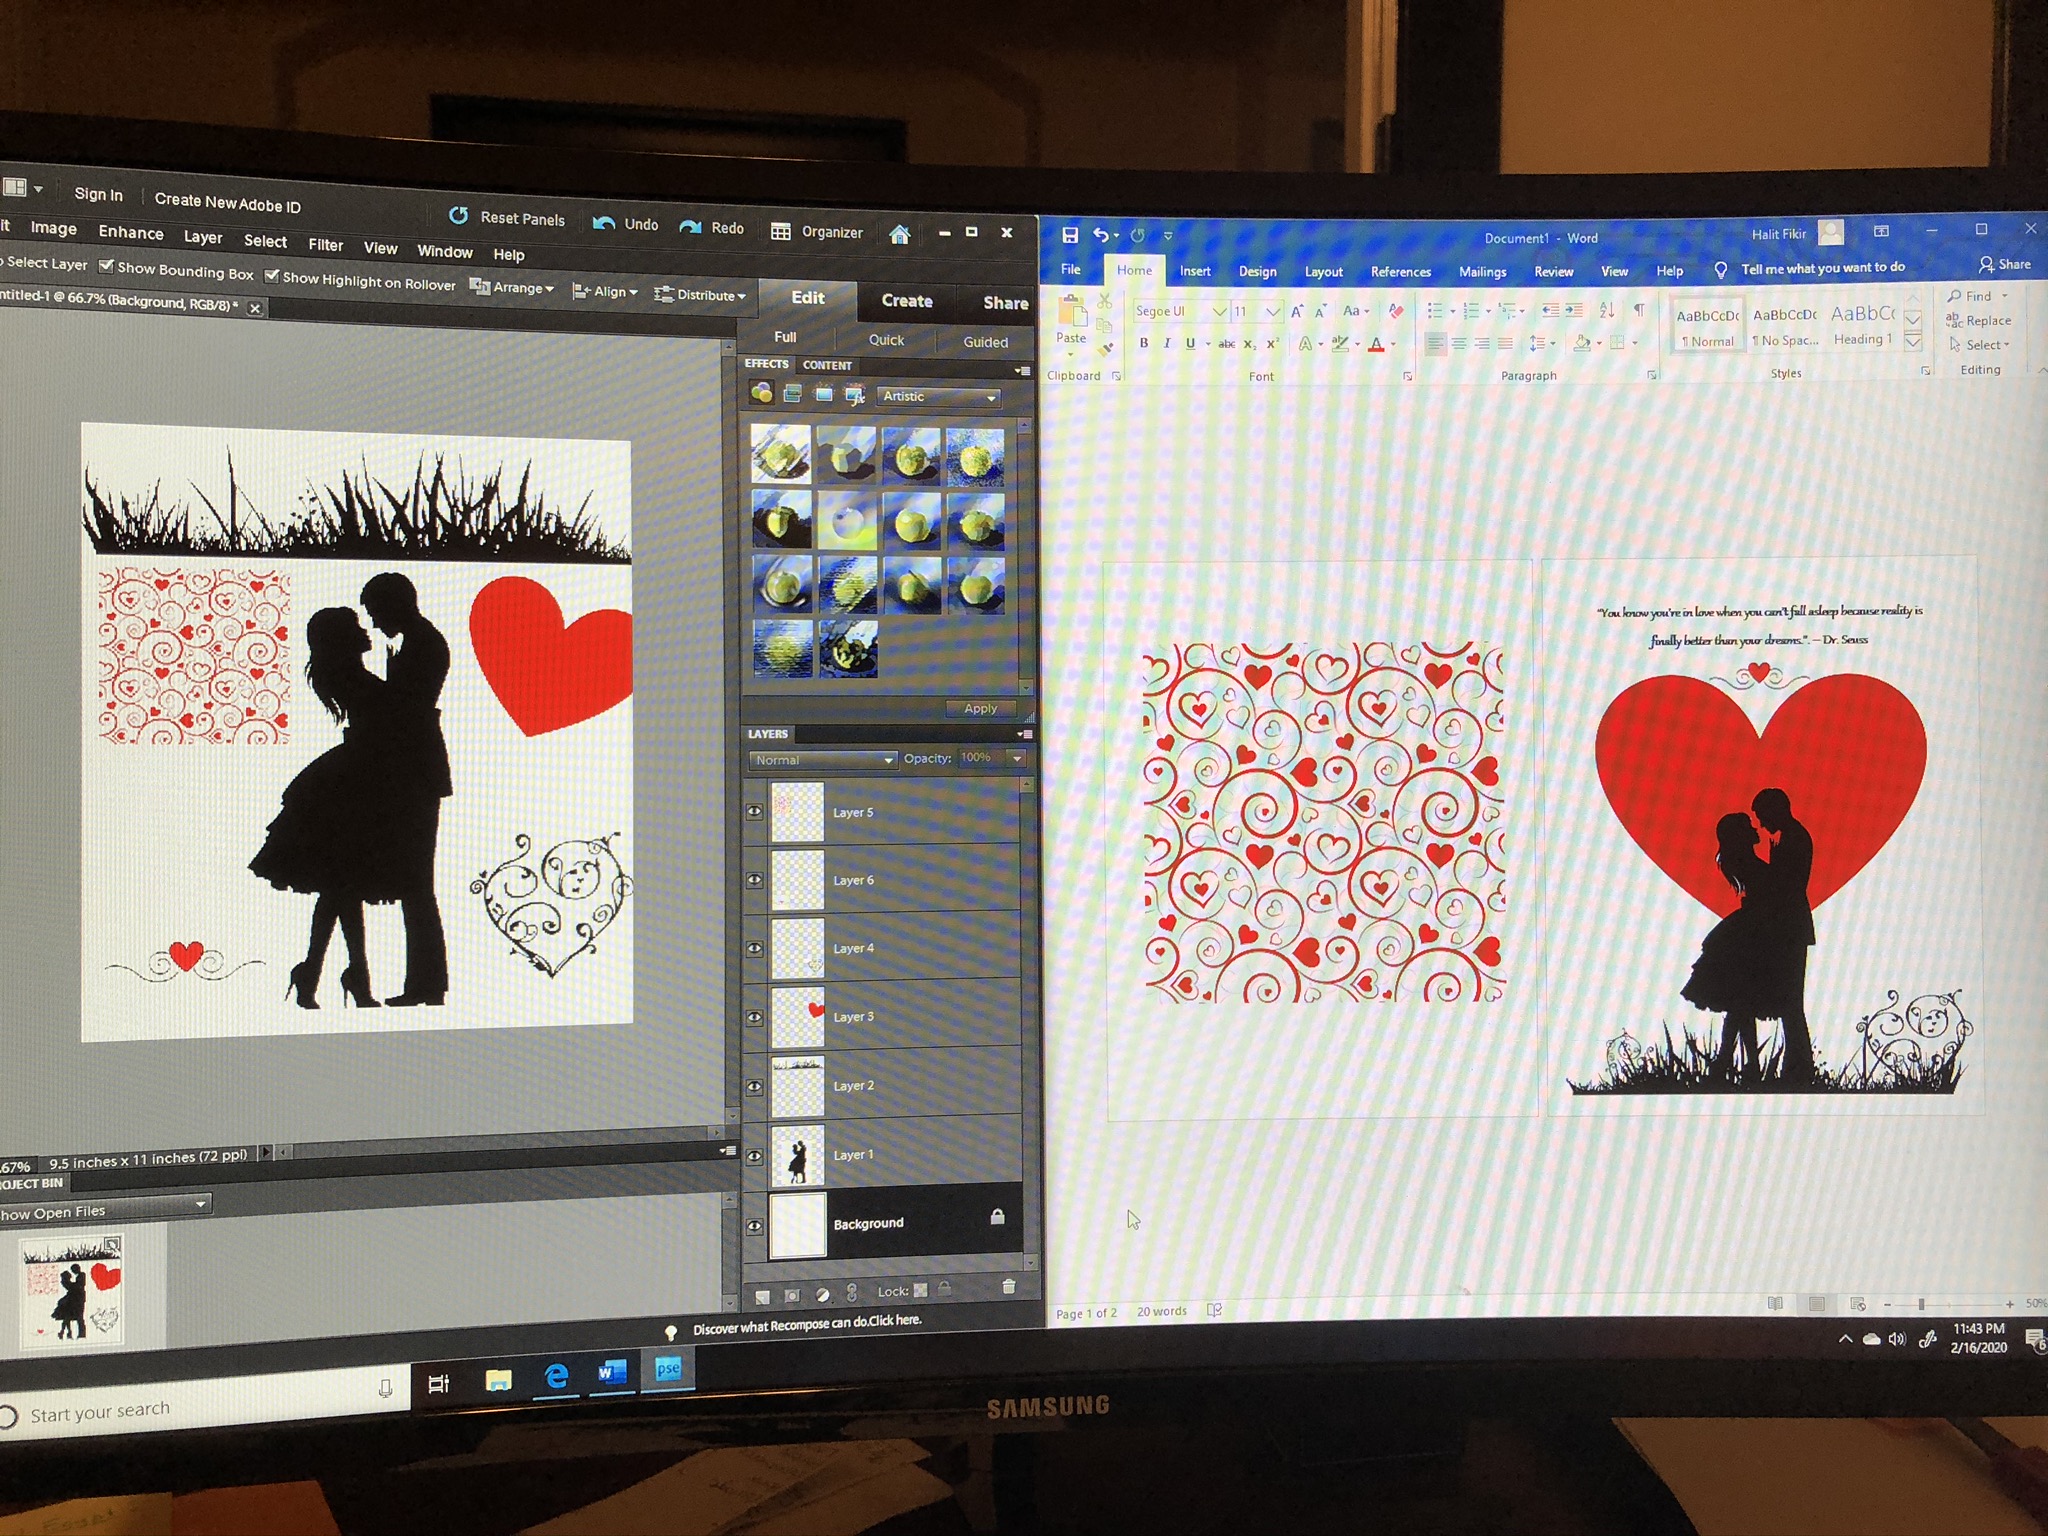
Task: Open the Segoe UI font name dropdown
Action: pos(1218,312)
